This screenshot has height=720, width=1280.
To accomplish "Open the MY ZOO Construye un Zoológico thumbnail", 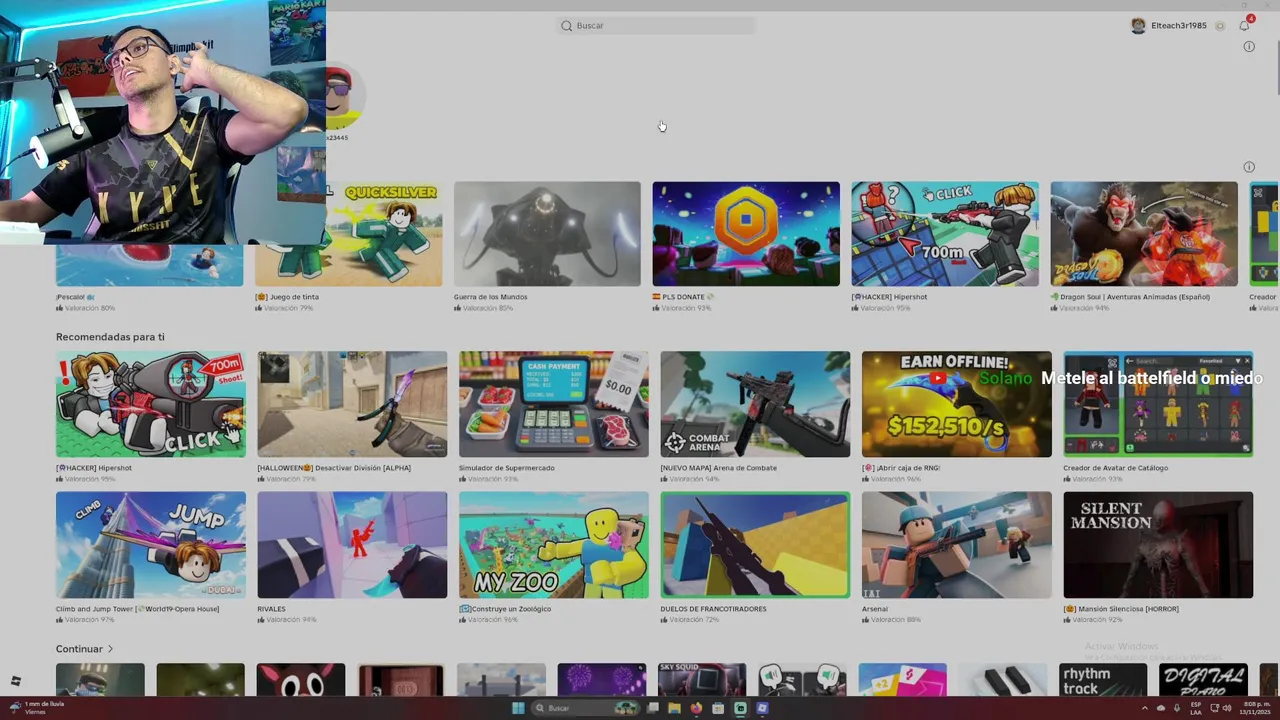I will click(554, 545).
